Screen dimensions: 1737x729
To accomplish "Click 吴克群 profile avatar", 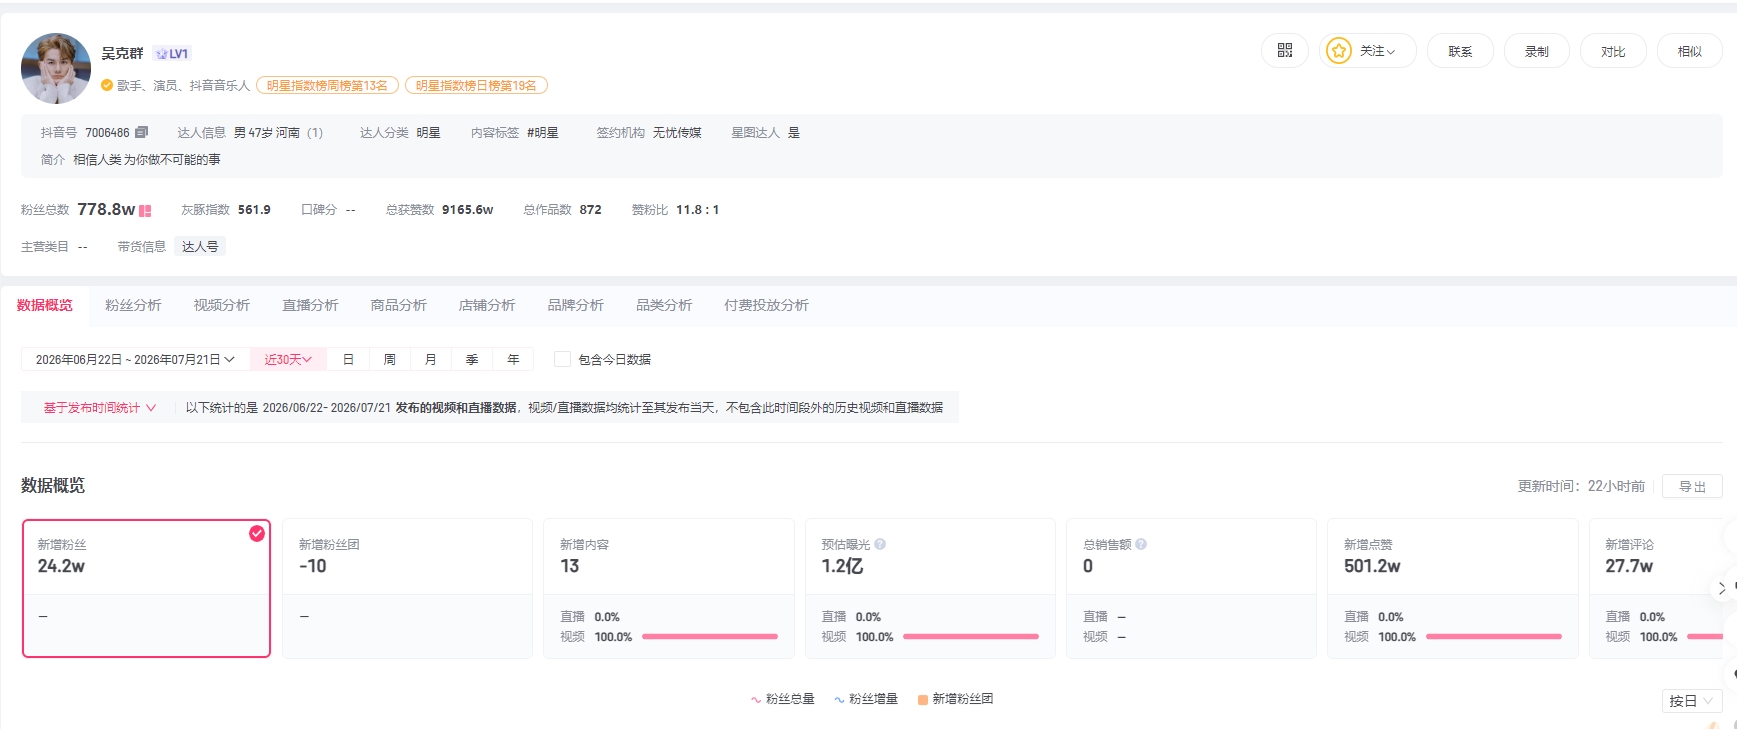I will coord(56,68).
